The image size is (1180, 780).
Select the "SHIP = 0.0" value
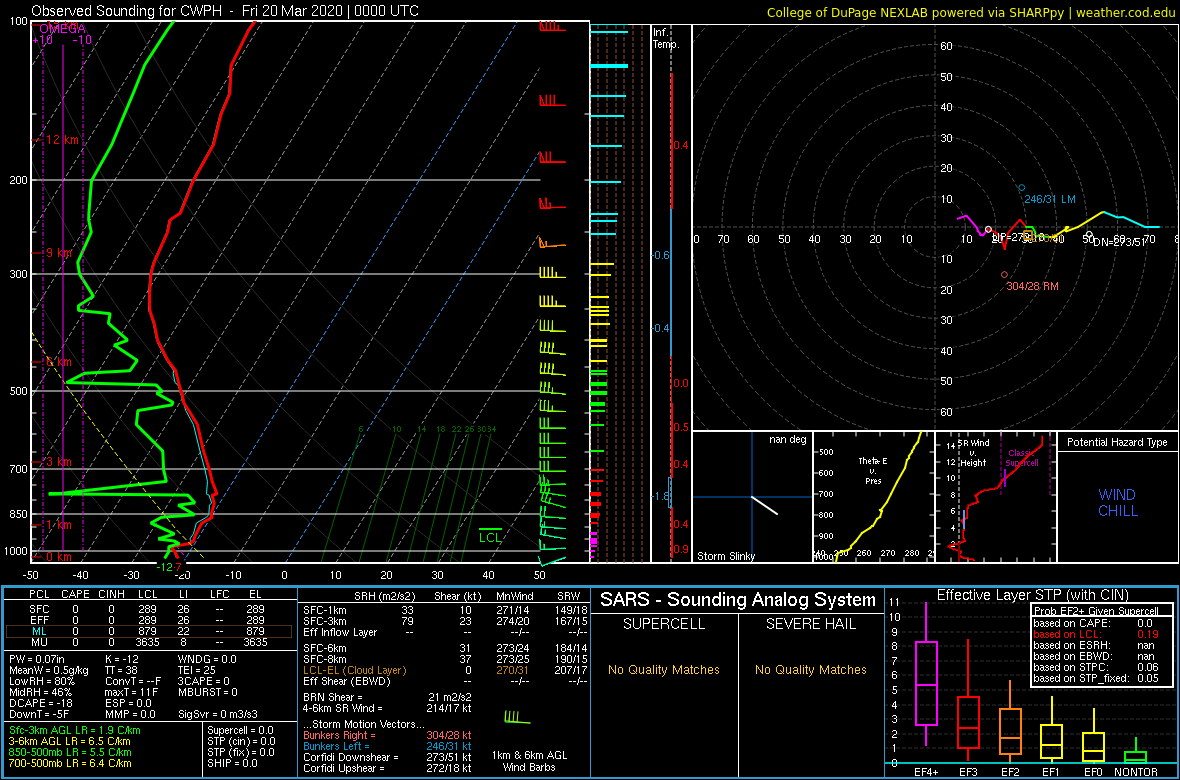233,763
